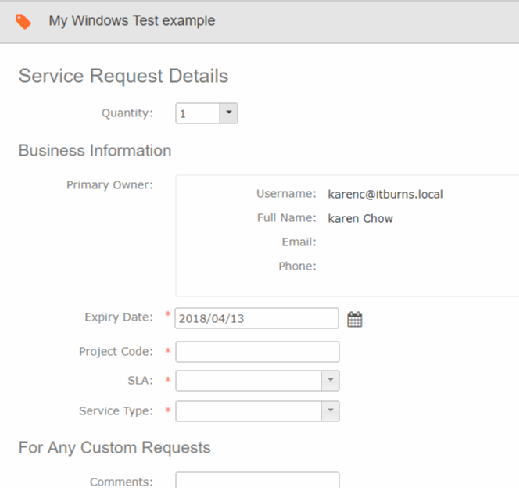
Task: Select the My Windows Test example title
Action: point(132,21)
